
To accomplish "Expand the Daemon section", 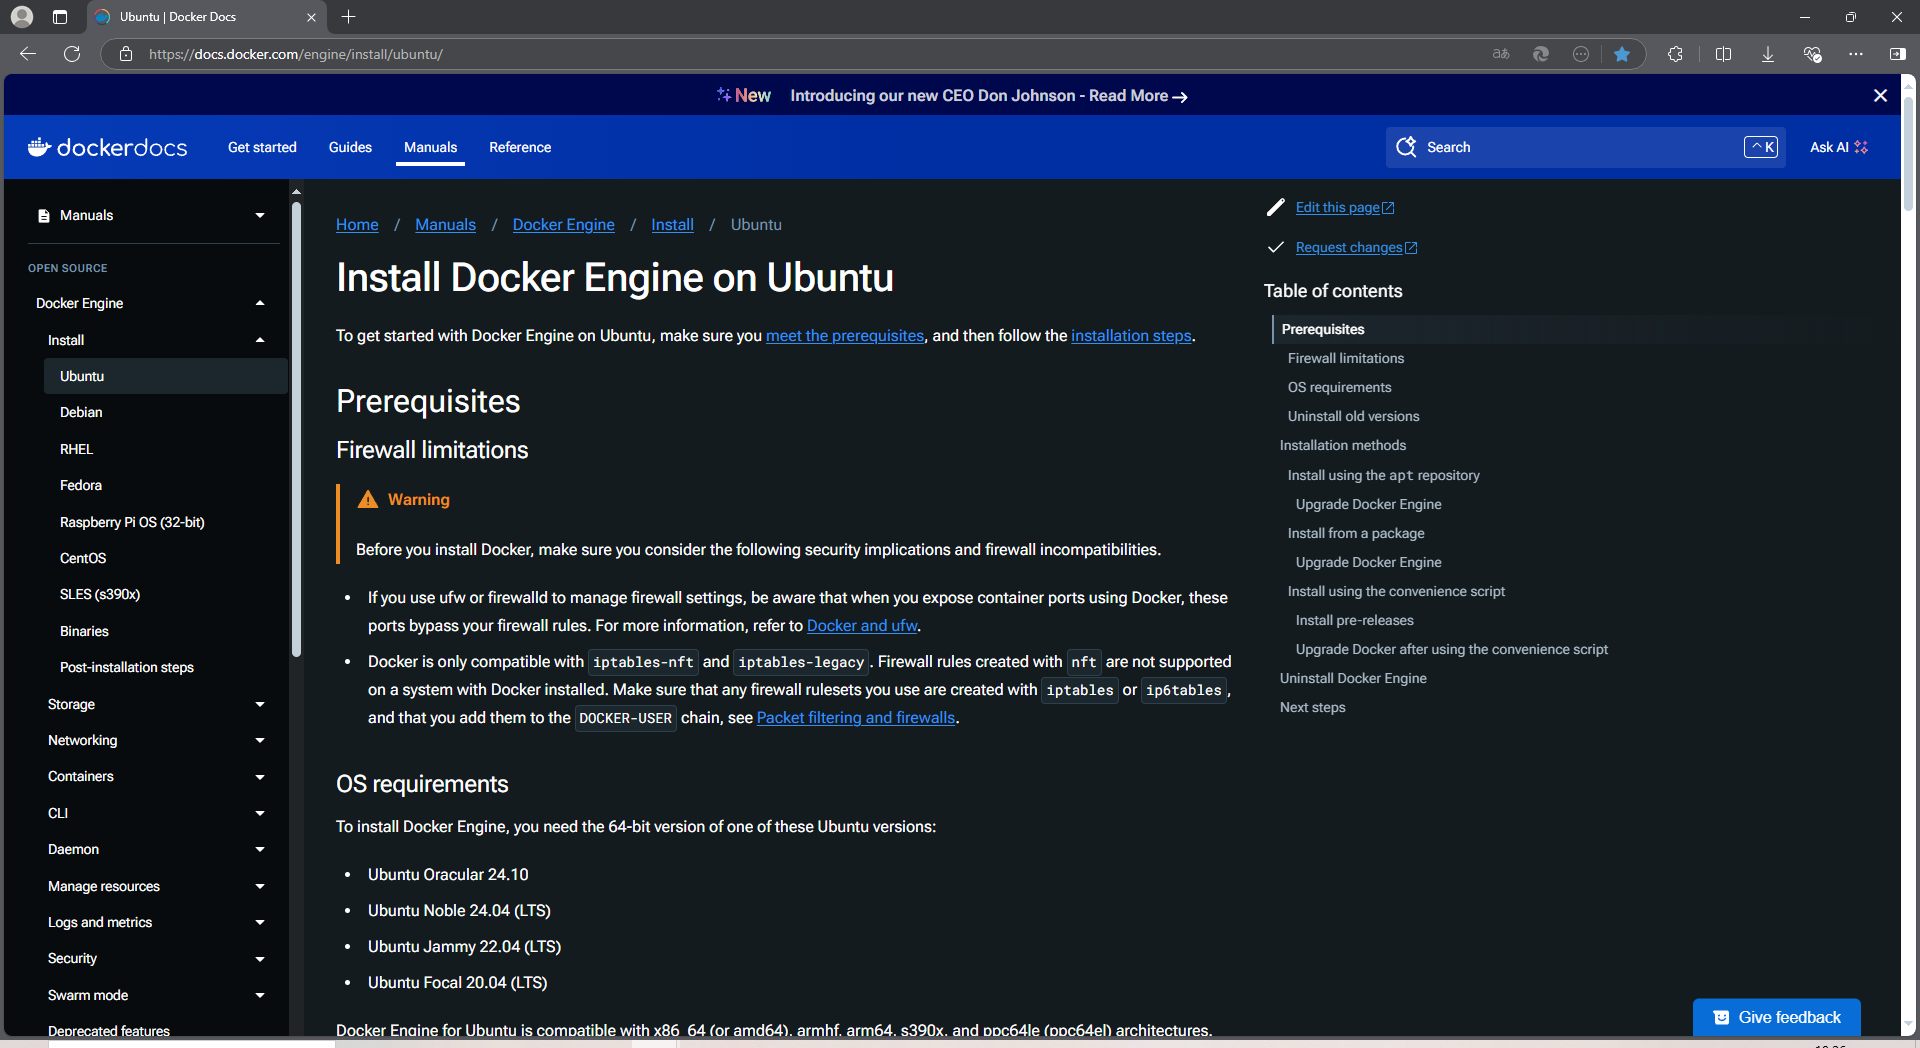I will (260, 849).
